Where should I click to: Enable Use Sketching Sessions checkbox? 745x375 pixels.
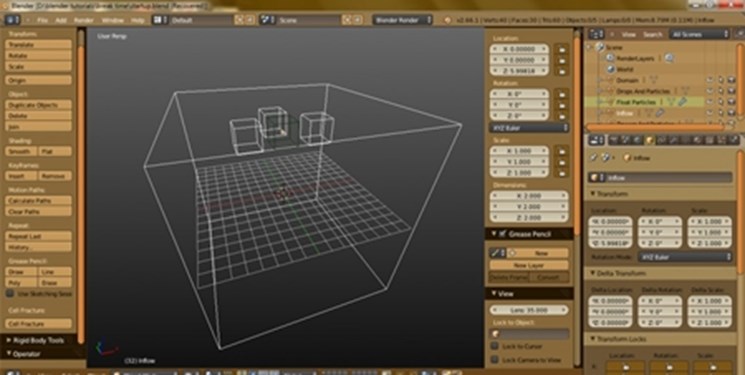click(x=10, y=294)
